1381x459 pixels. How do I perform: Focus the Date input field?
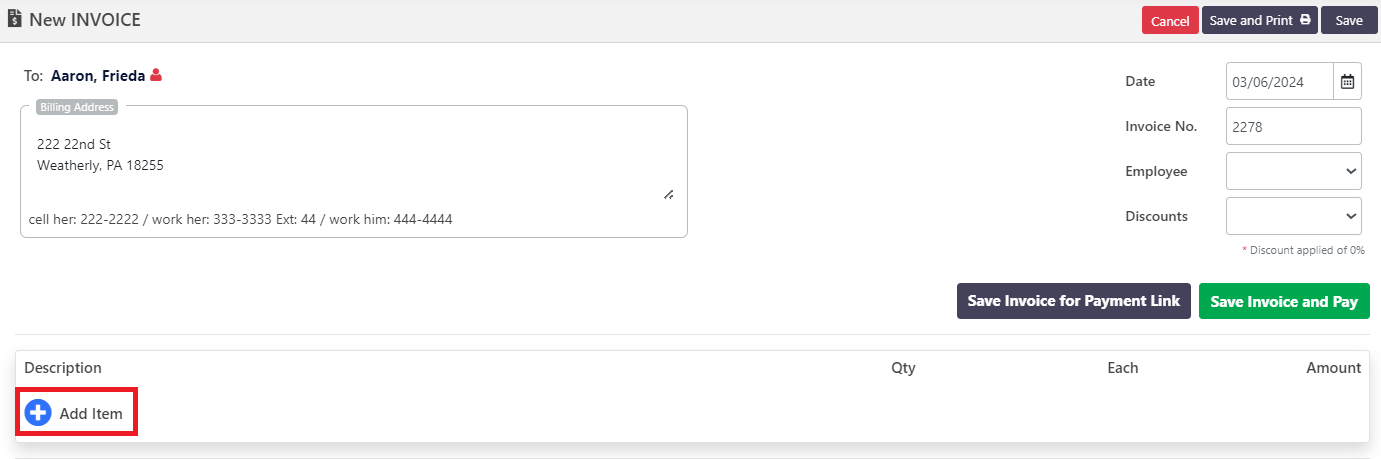click(1279, 82)
